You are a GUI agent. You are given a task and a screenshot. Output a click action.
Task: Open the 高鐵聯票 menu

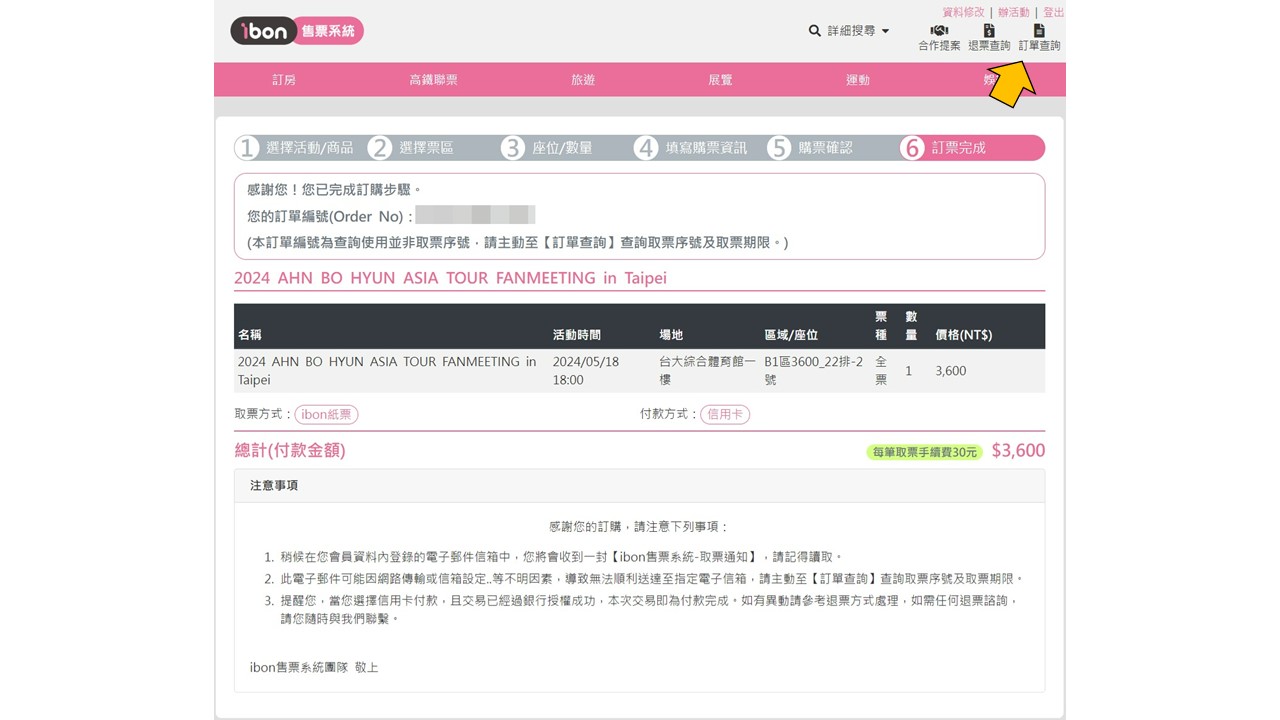(433, 80)
